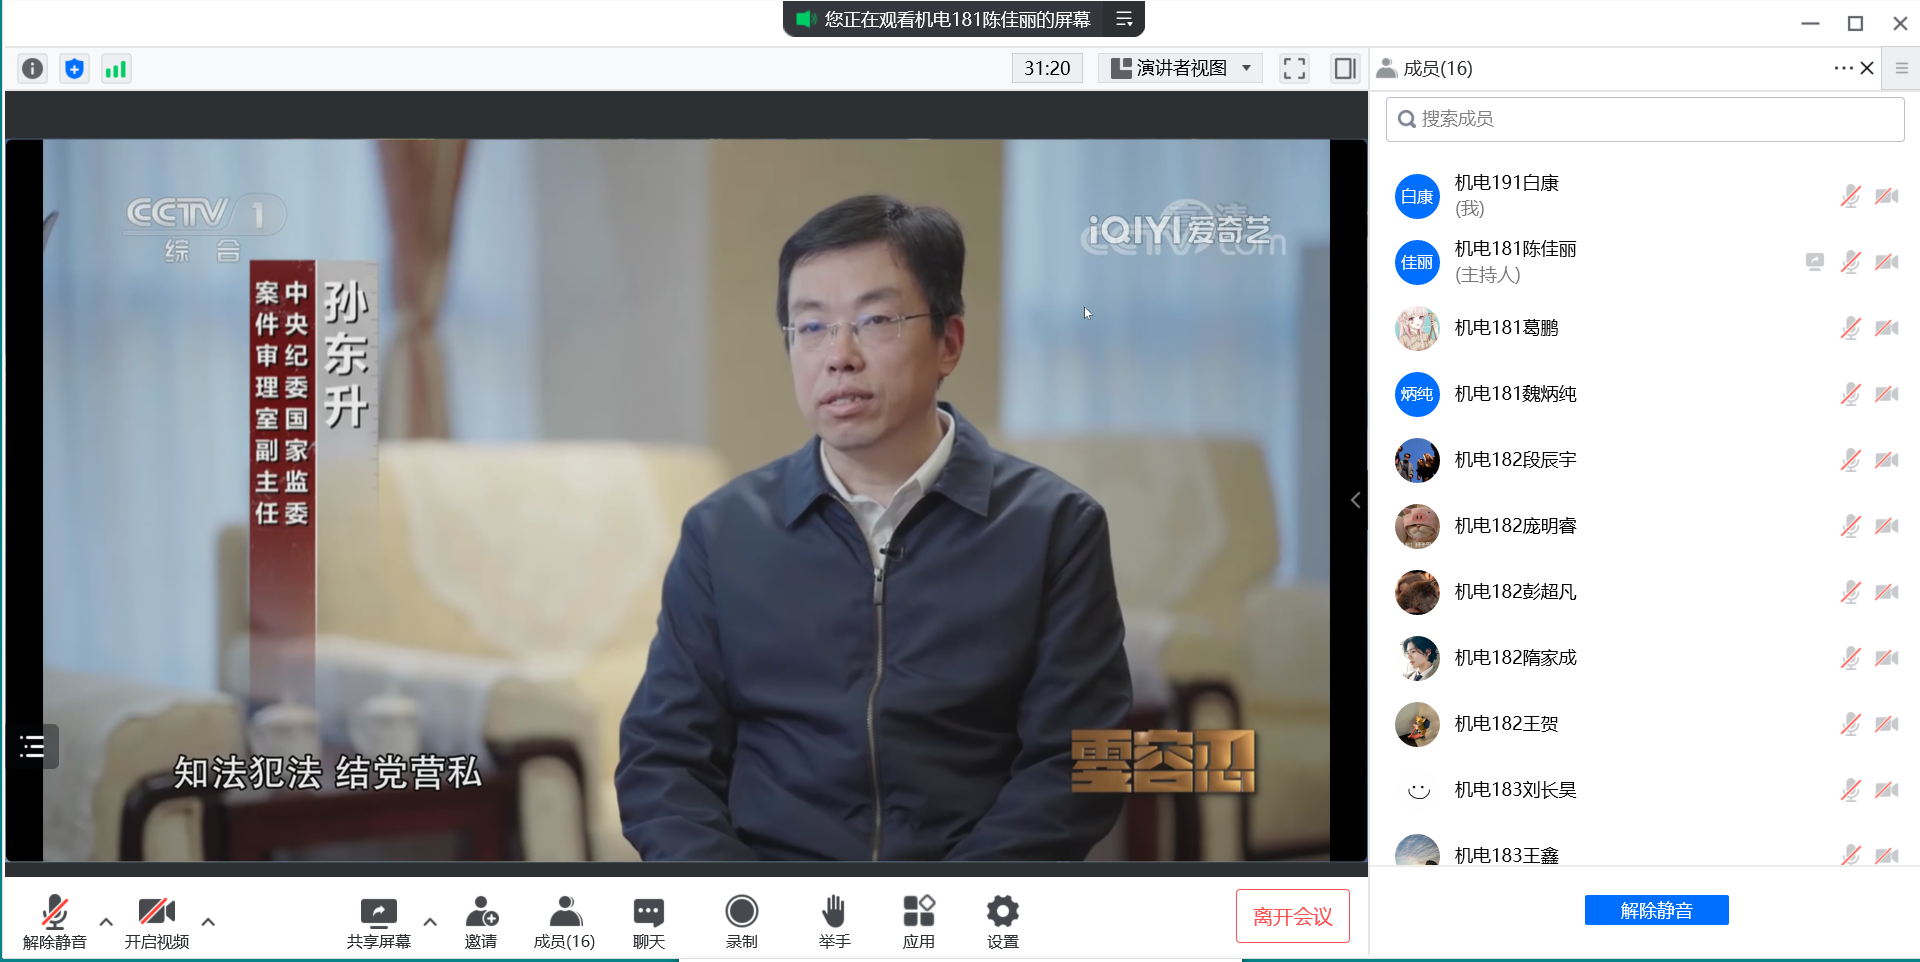Select member 机电191白康
This screenshot has width=1920, height=962.
pos(1645,196)
